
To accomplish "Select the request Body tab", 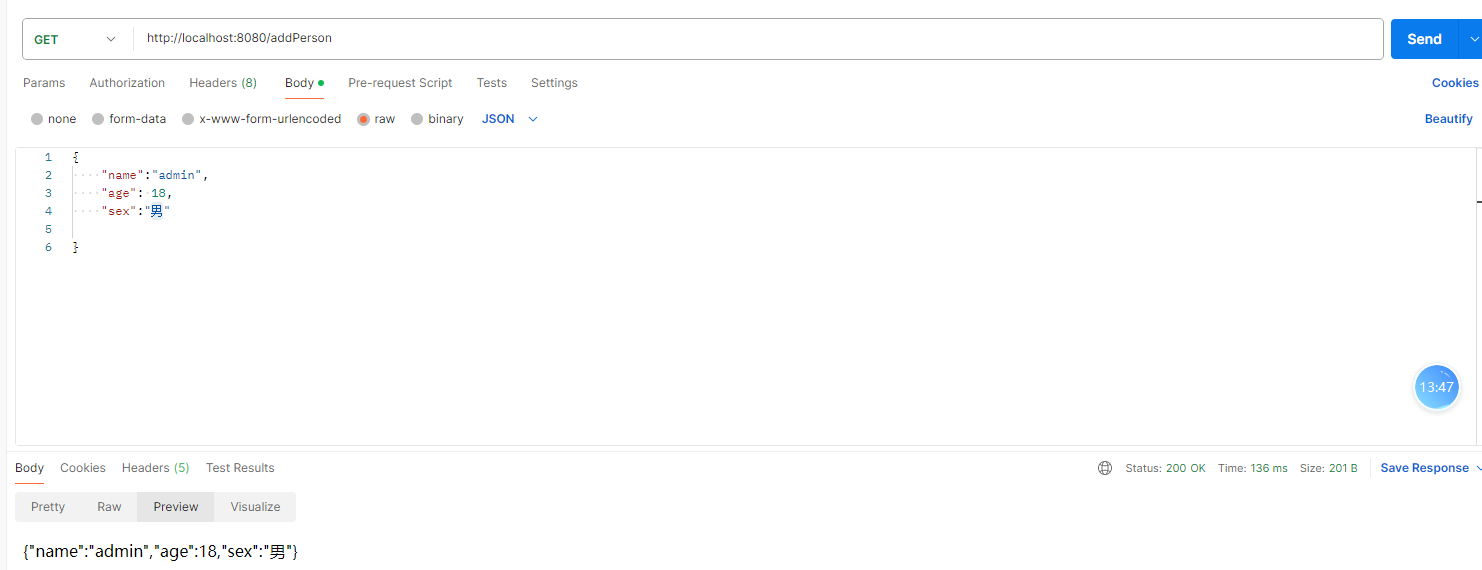I will 304,83.
